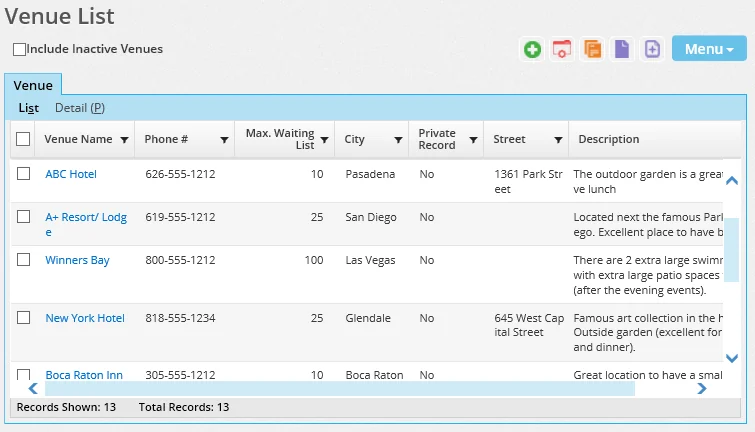
Task: Expand the Phone # column filter arrow
Action: (224, 140)
